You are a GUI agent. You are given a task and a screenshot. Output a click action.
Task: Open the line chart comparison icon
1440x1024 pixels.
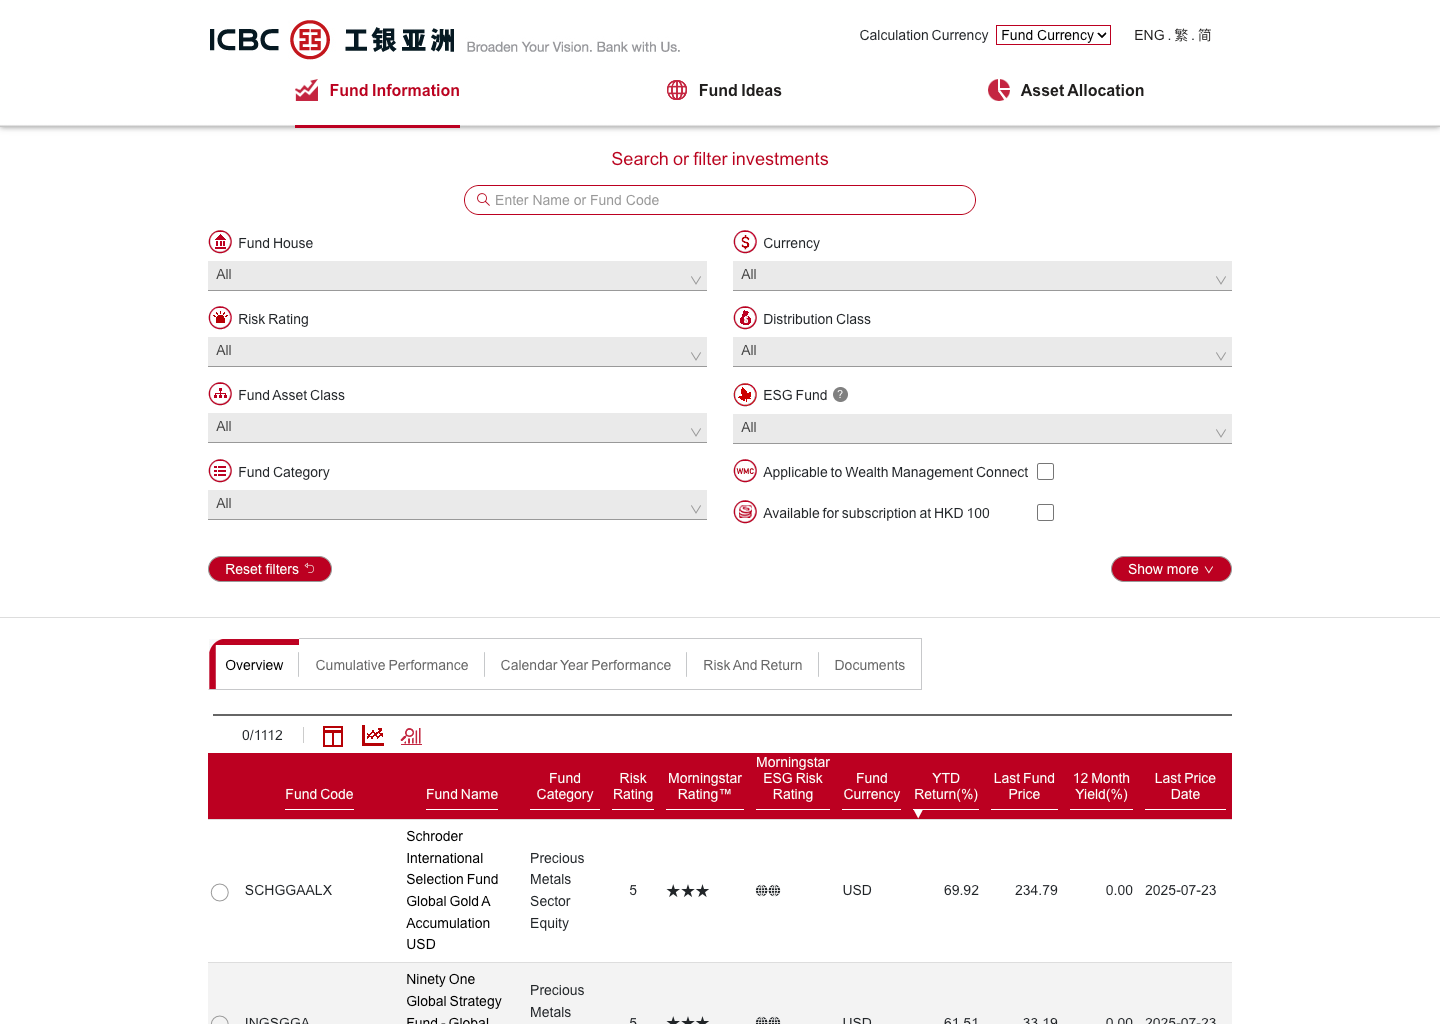pos(373,736)
